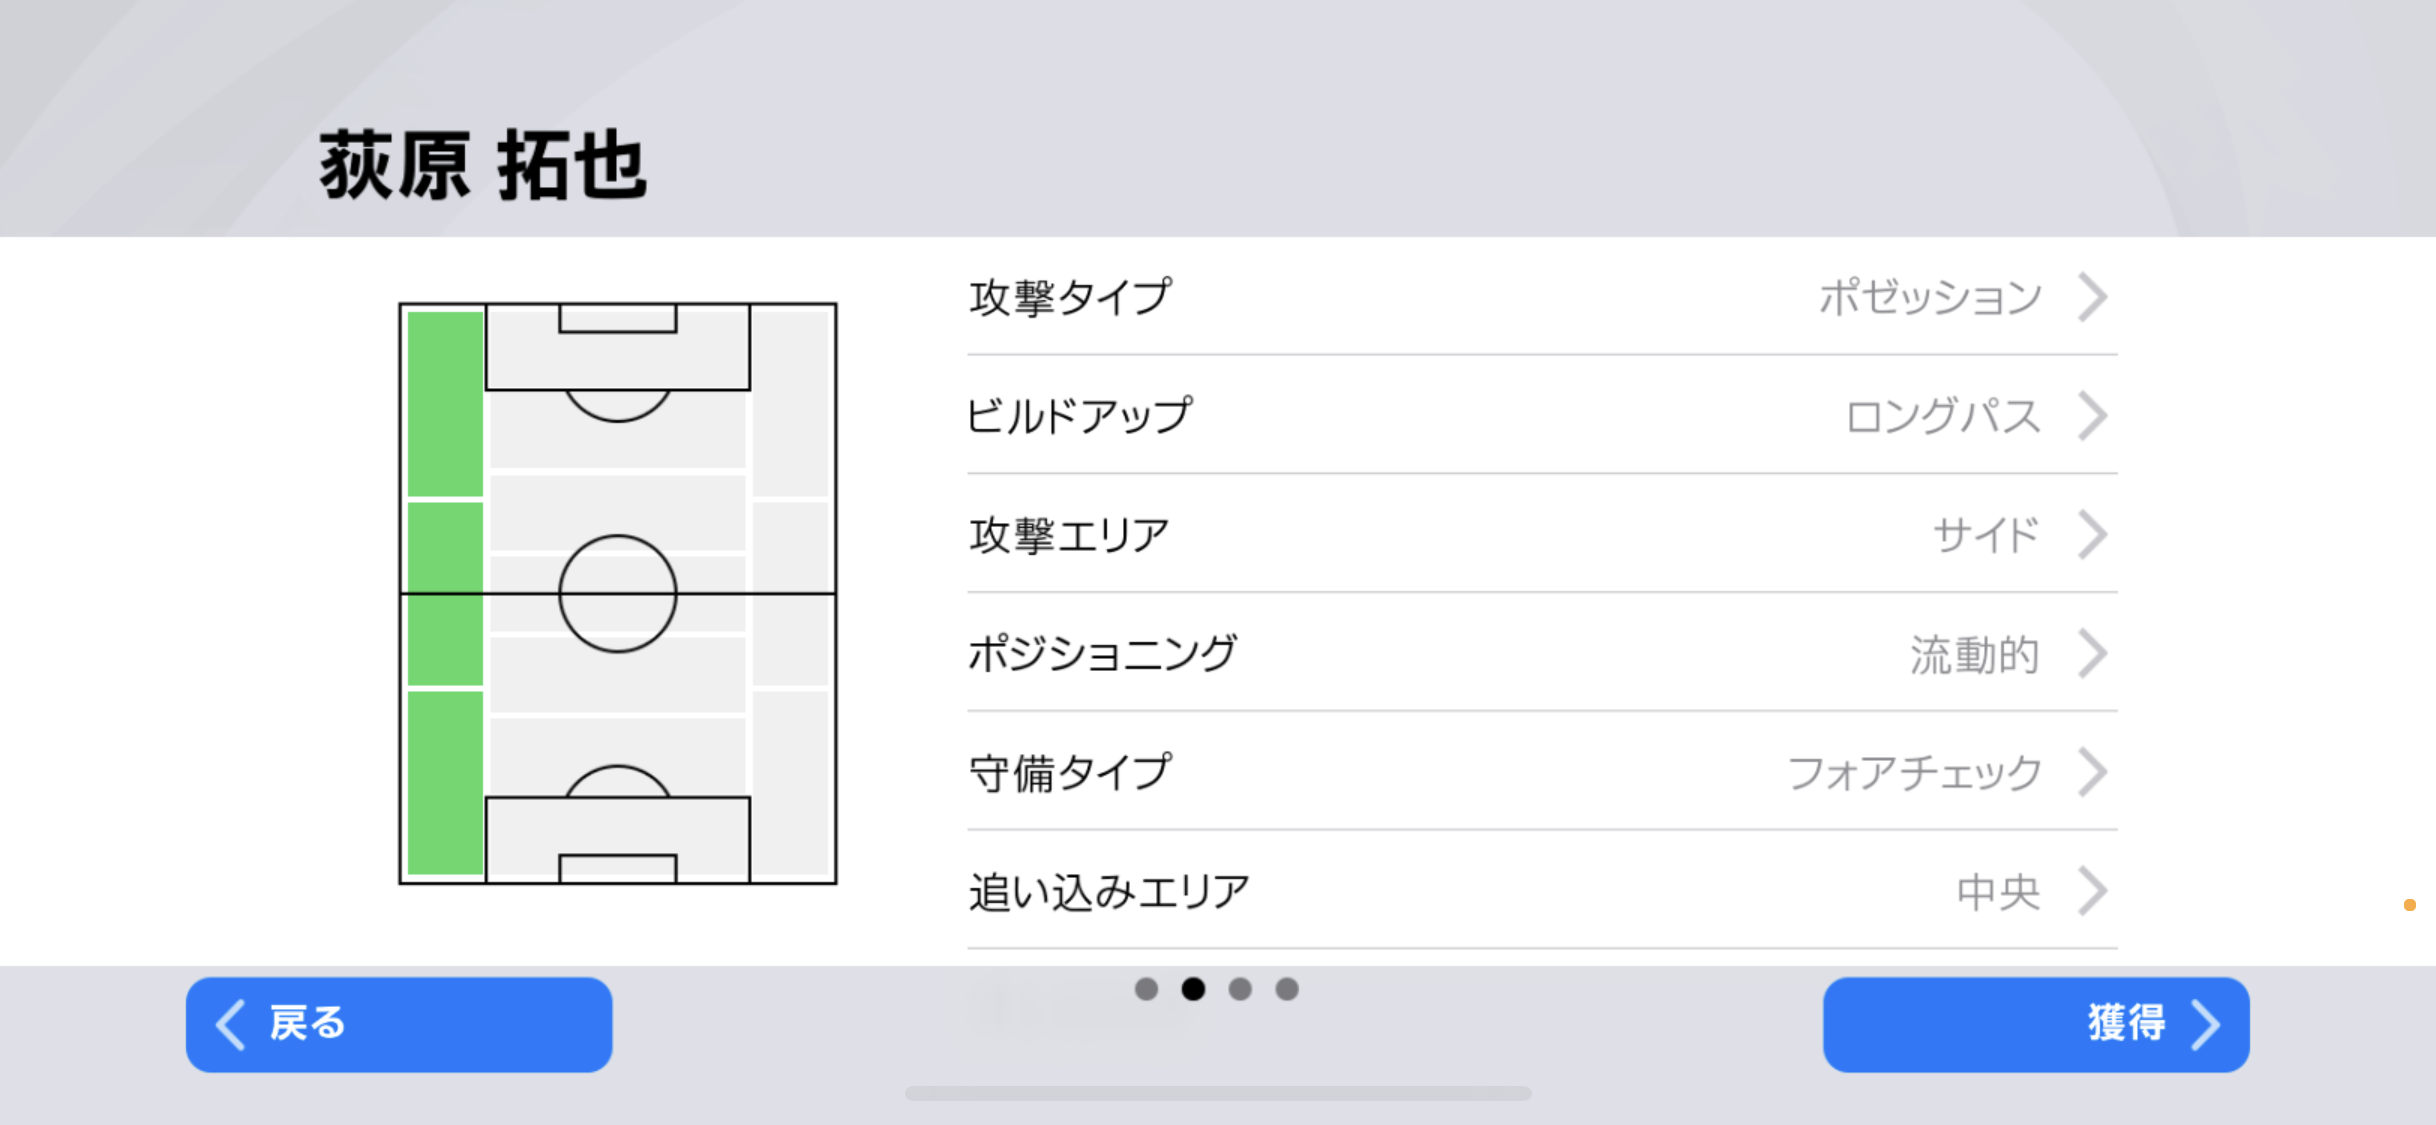Click the green left flank zone

[x=445, y=593]
